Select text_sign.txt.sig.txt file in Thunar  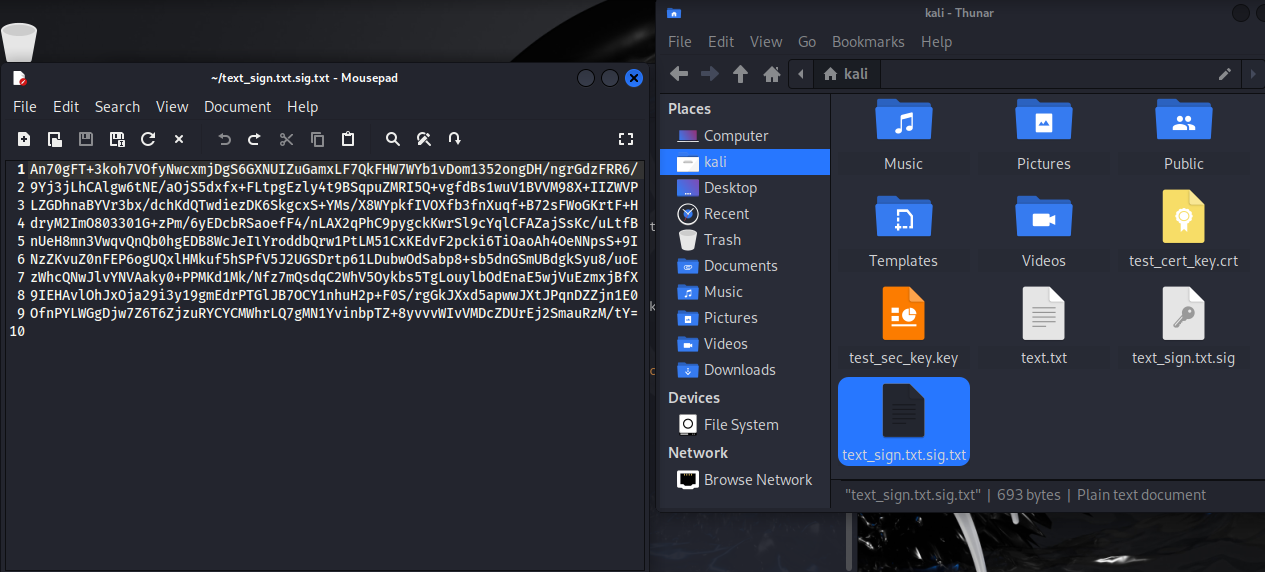pos(904,422)
